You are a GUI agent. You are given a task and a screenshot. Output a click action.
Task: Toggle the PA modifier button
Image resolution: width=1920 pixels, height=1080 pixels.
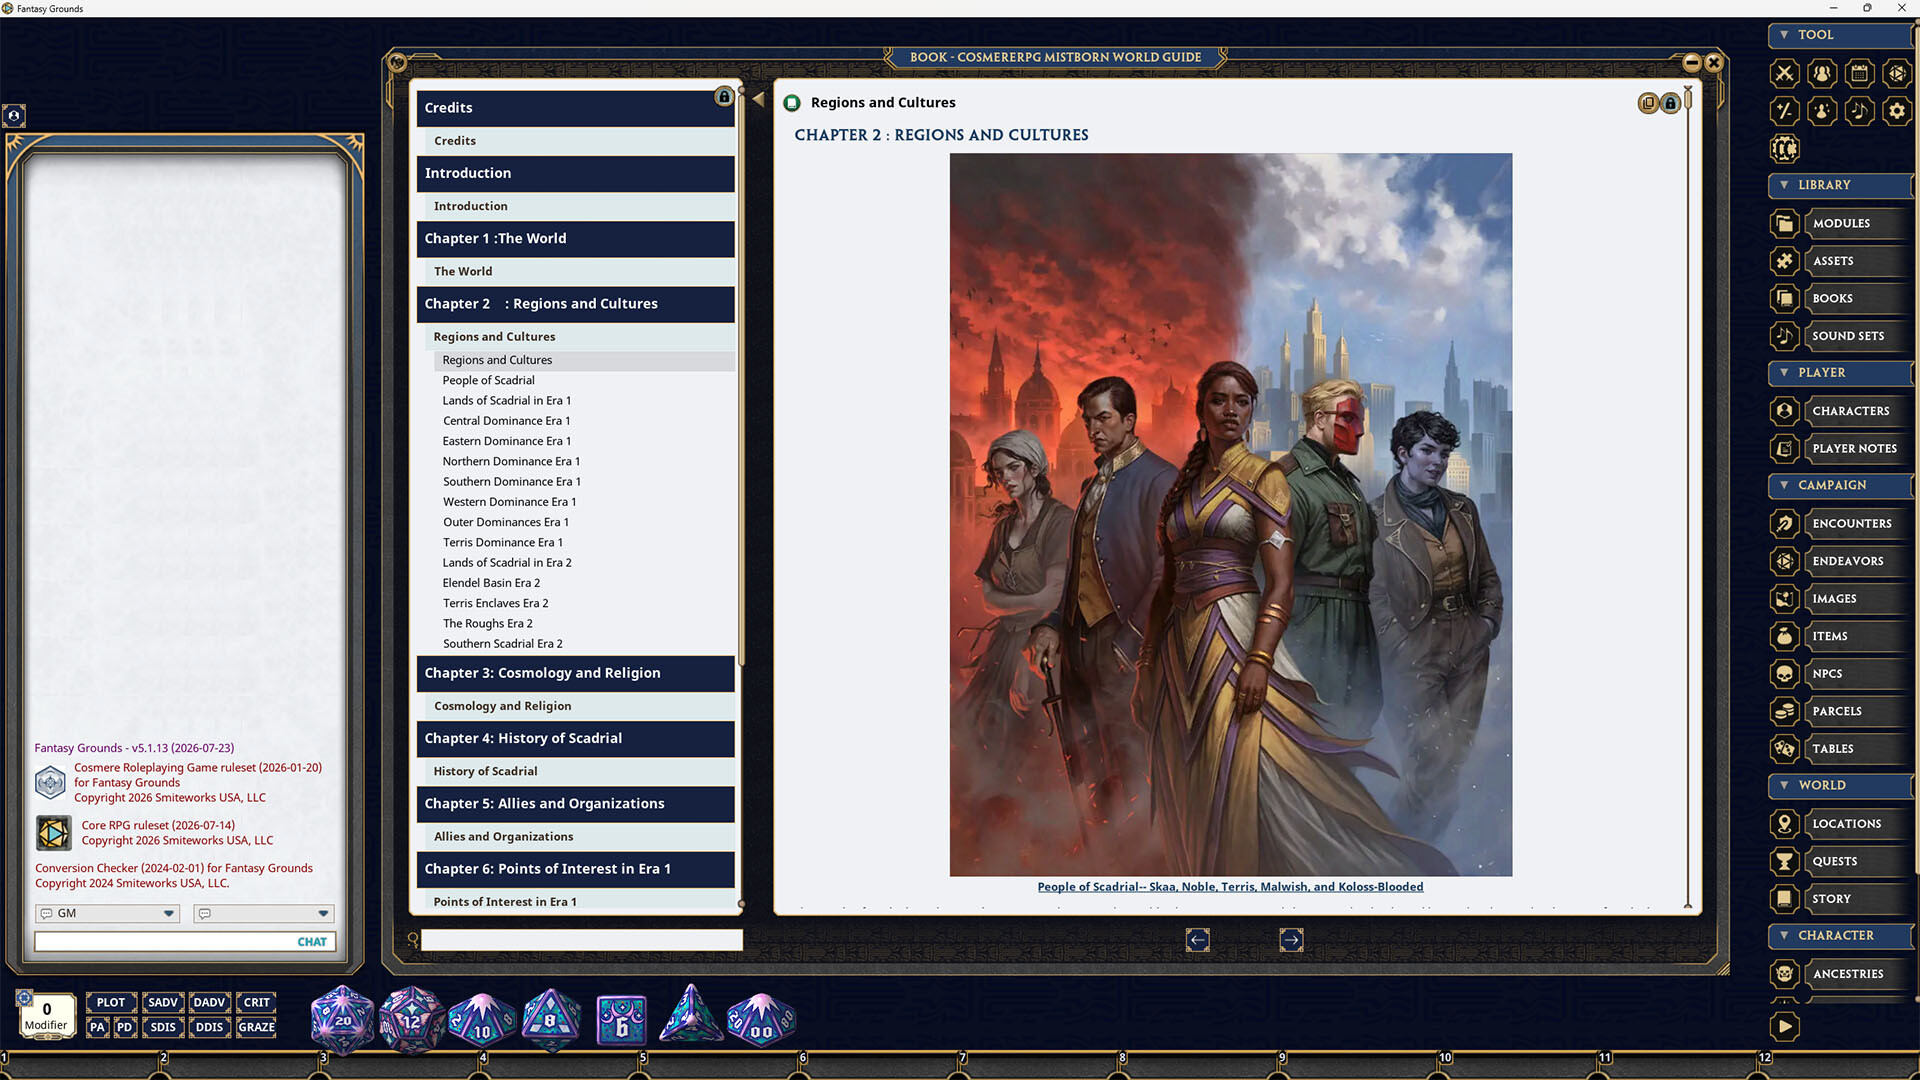click(97, 1027)
